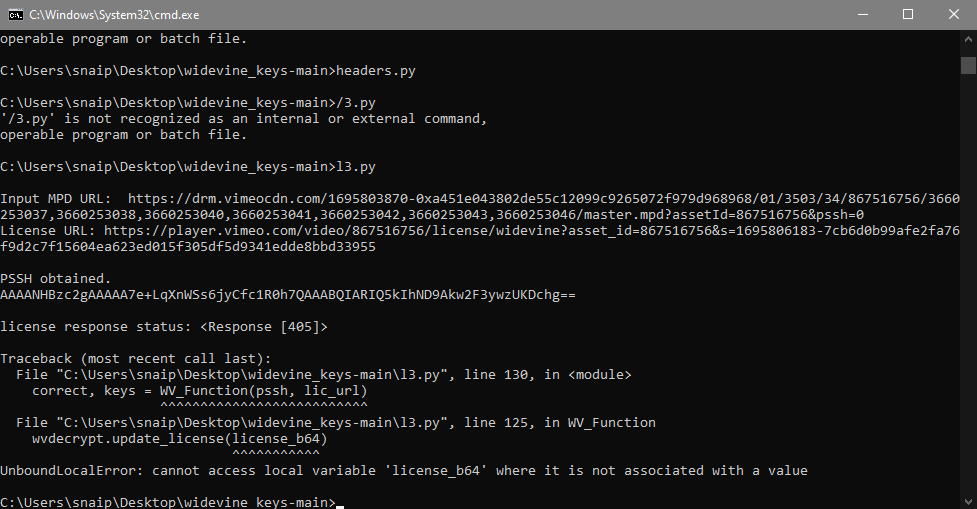Minimize the command prompt window
This screenshot has width=977, height=509.
(x=862, y=14)
